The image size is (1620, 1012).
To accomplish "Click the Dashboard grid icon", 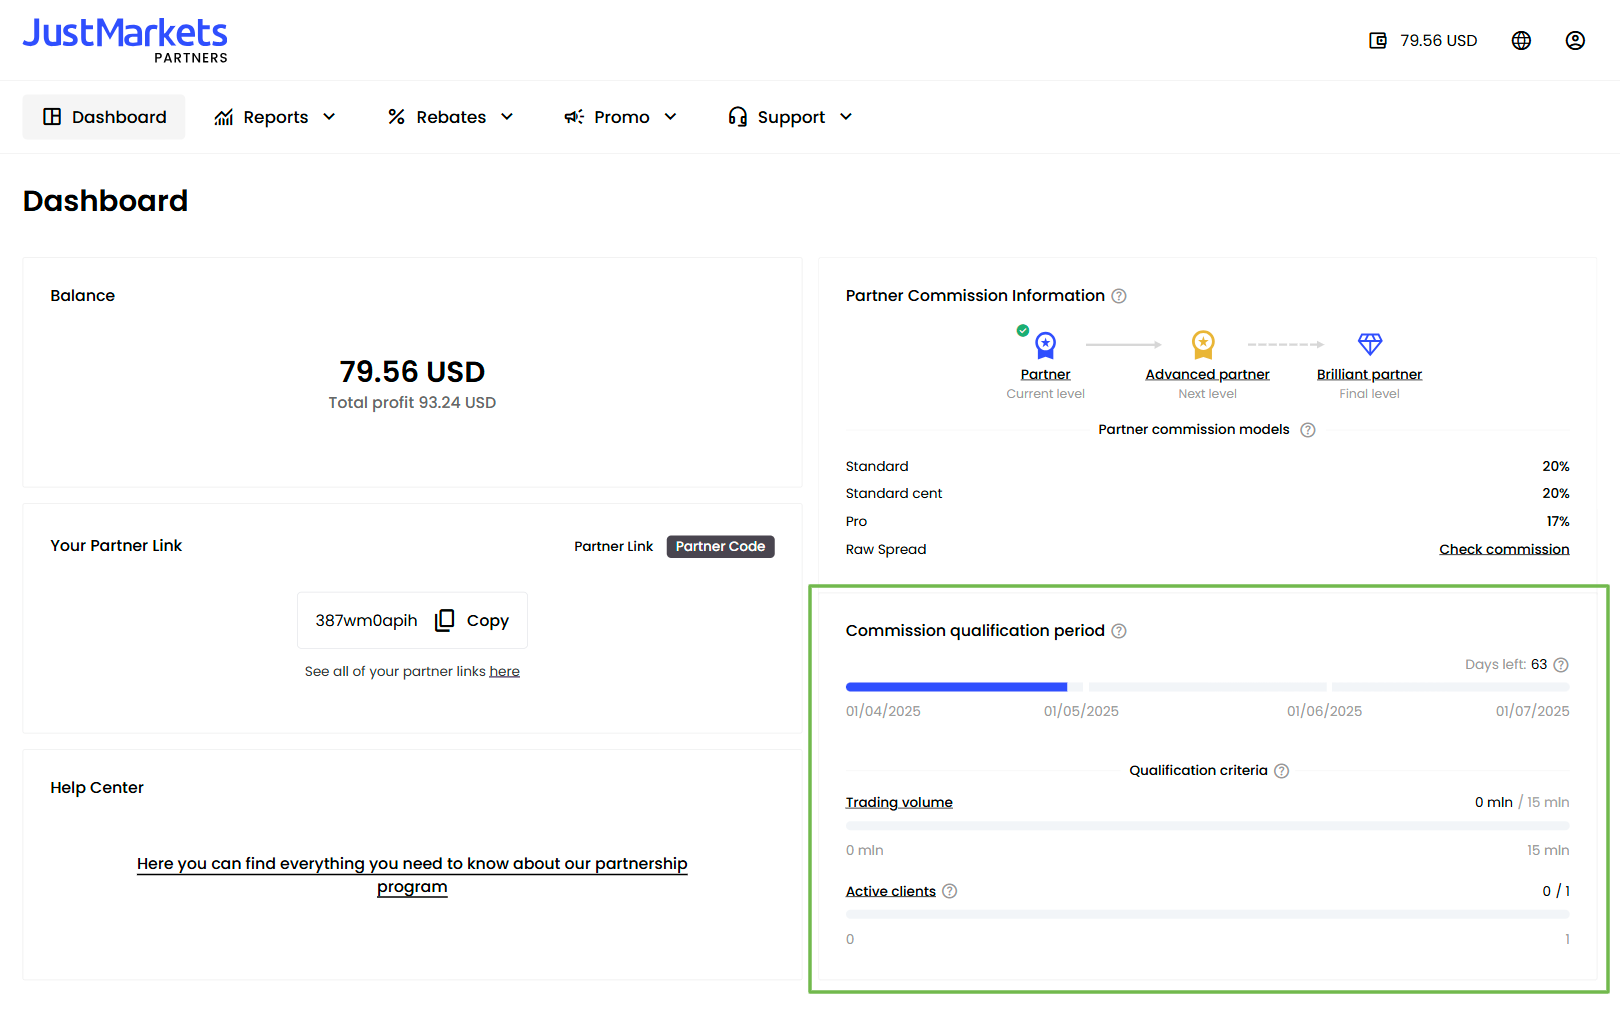I will (52, 117).
